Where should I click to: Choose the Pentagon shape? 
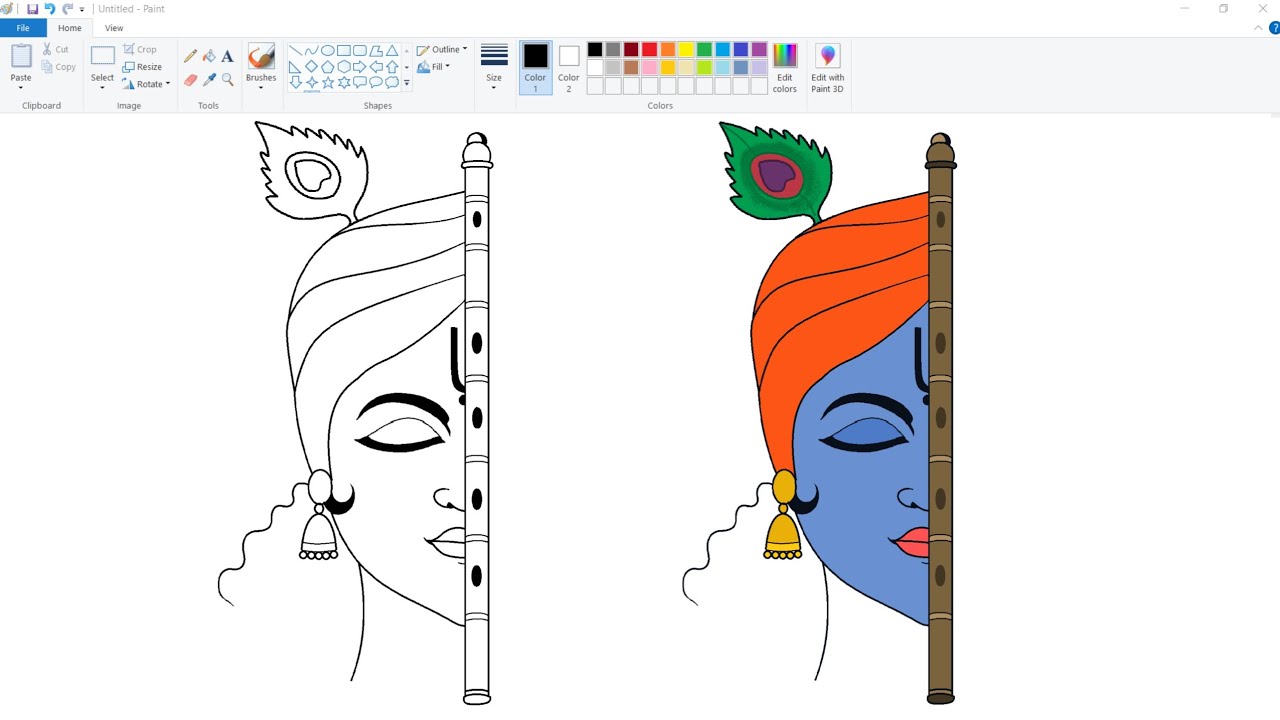327,66
